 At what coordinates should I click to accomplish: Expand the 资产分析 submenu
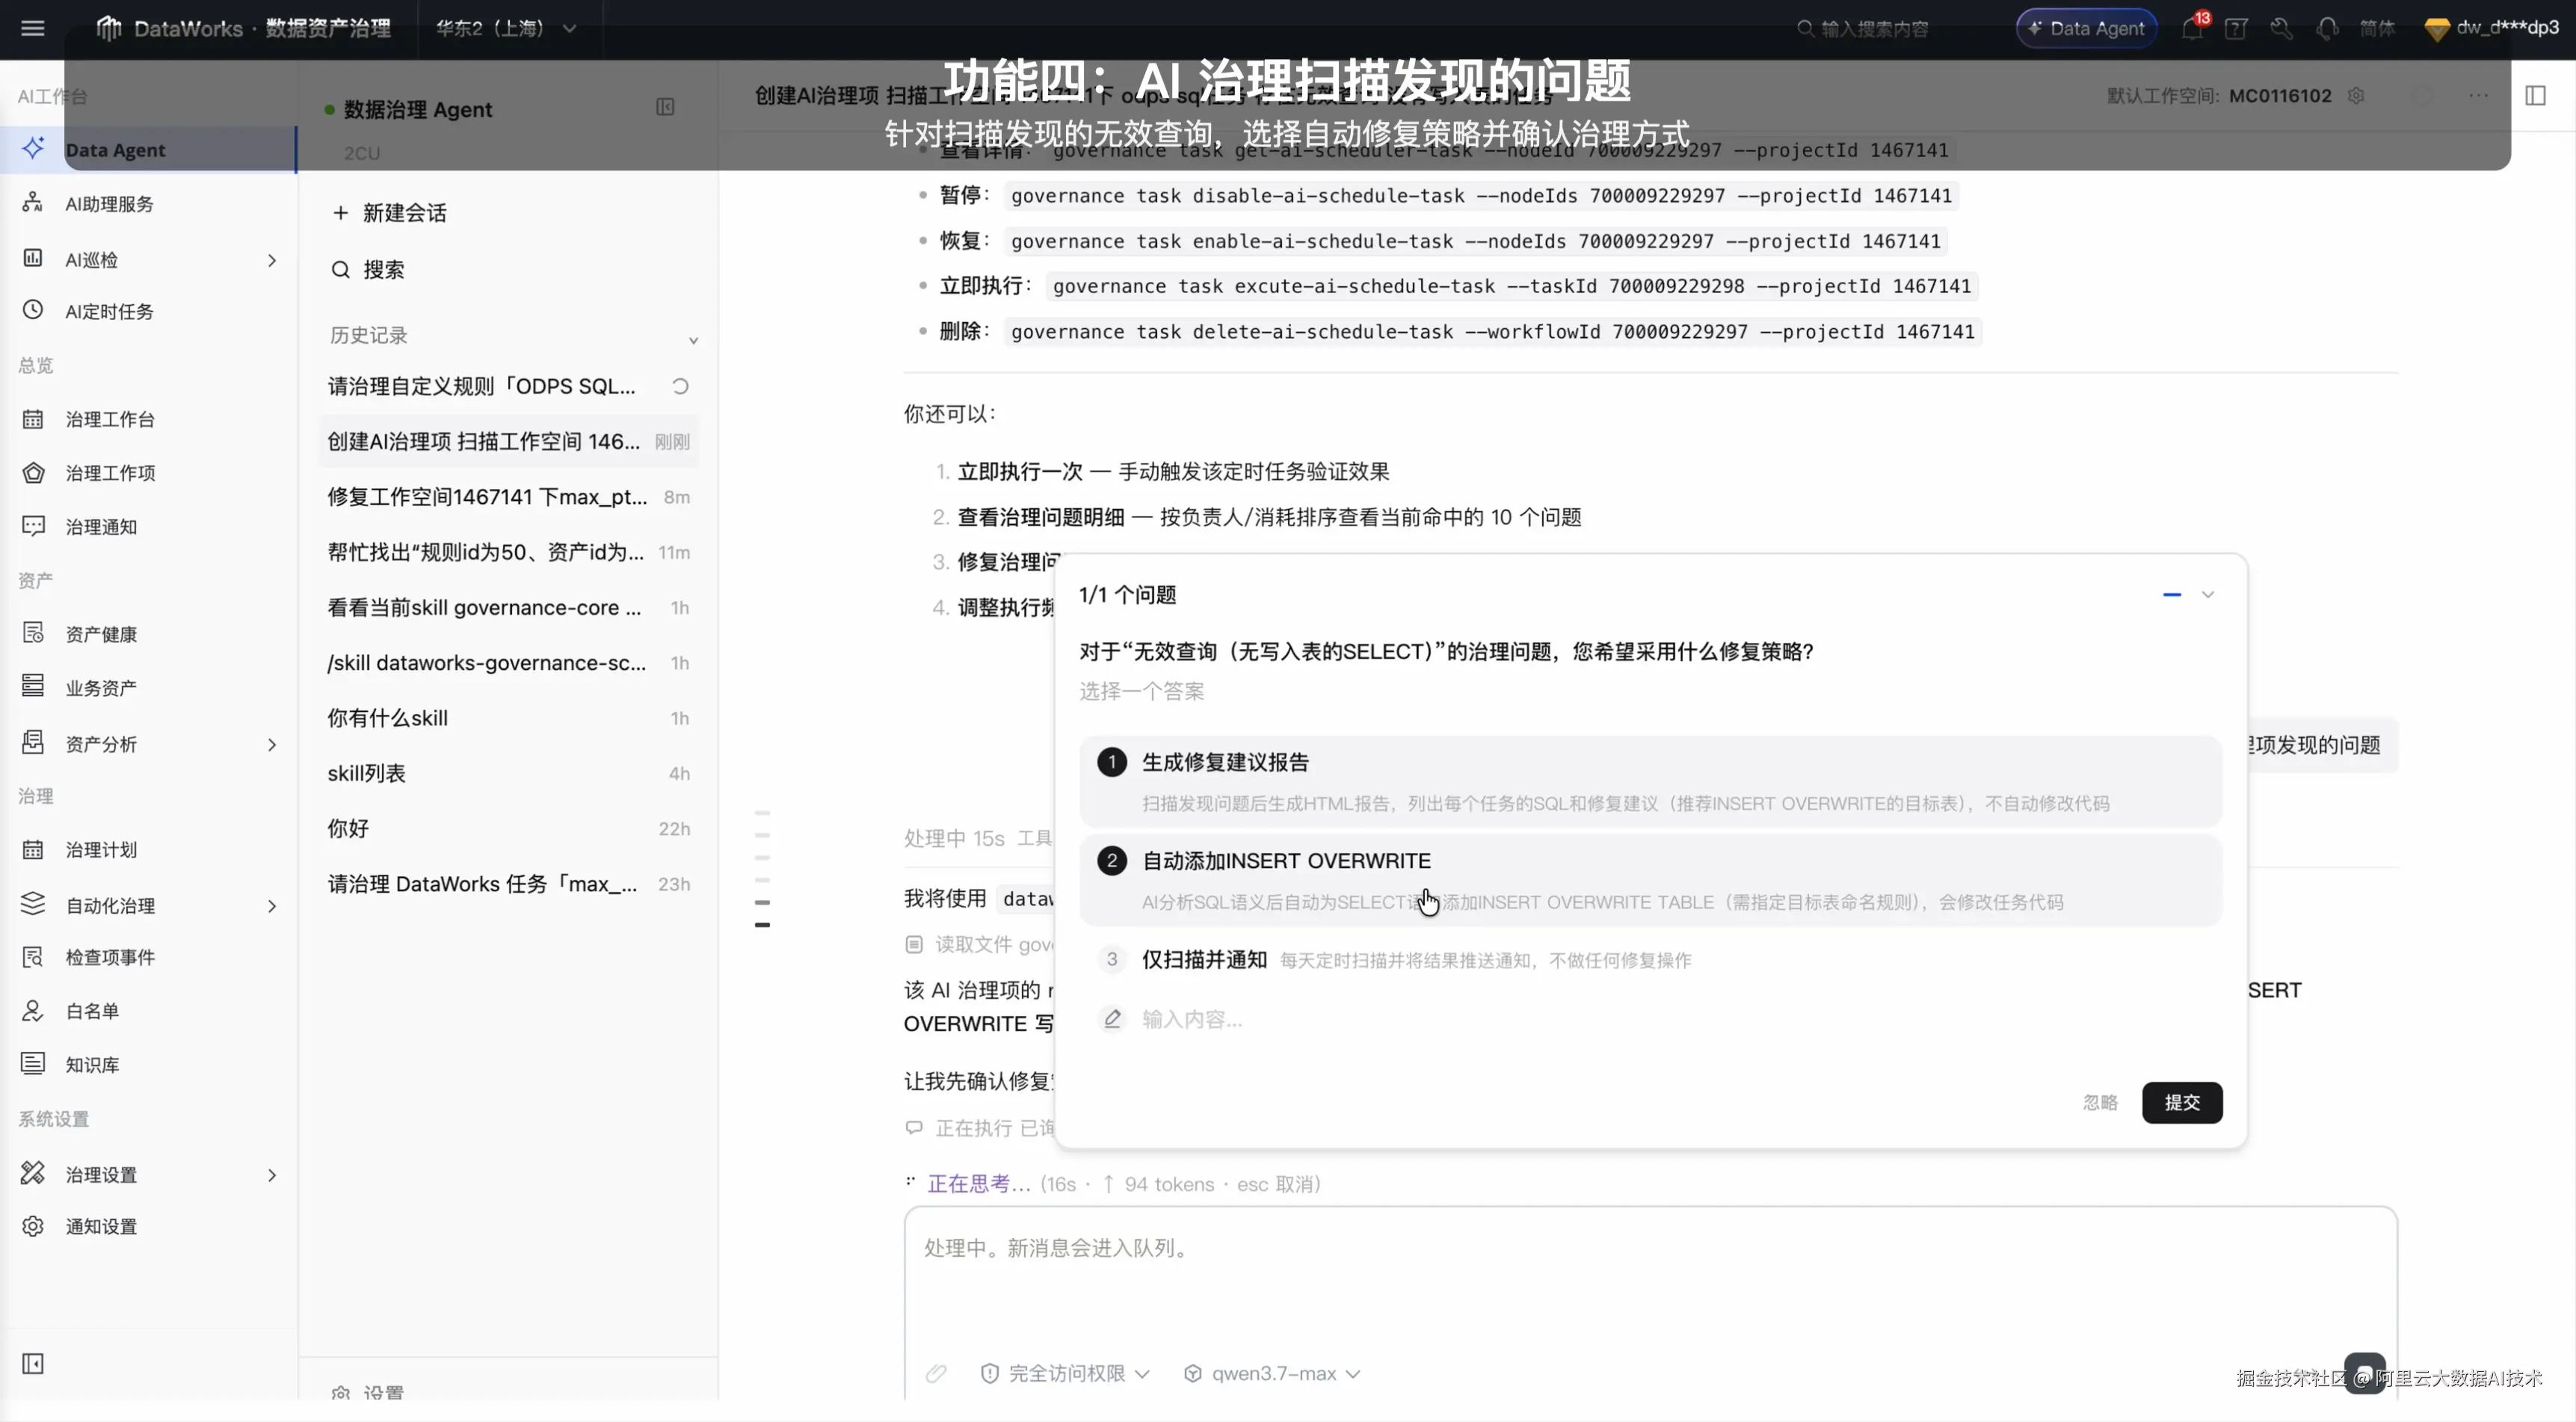[x=272, y=744]
